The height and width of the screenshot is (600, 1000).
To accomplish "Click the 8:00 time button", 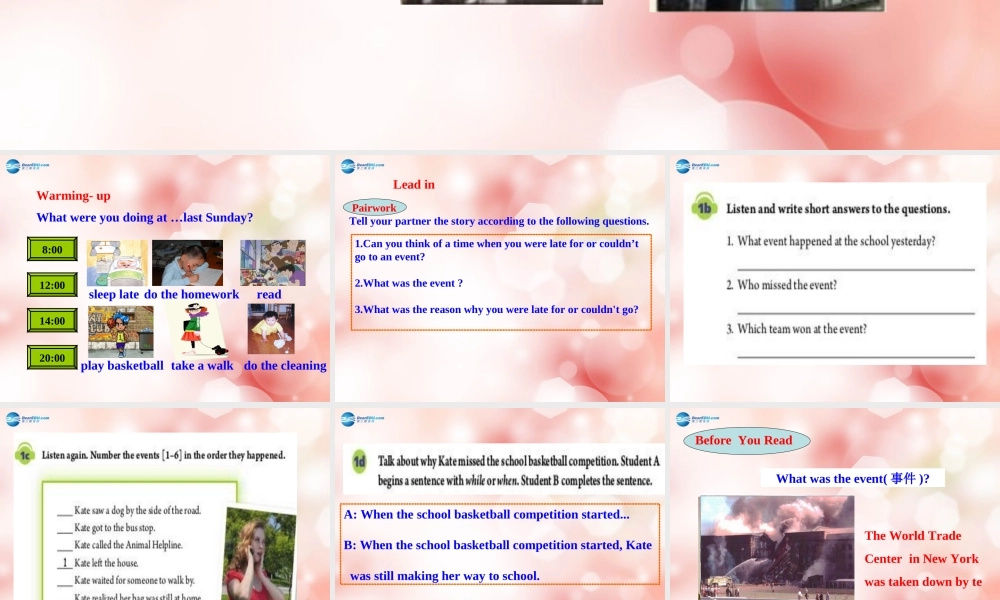I will pos(52,249).
